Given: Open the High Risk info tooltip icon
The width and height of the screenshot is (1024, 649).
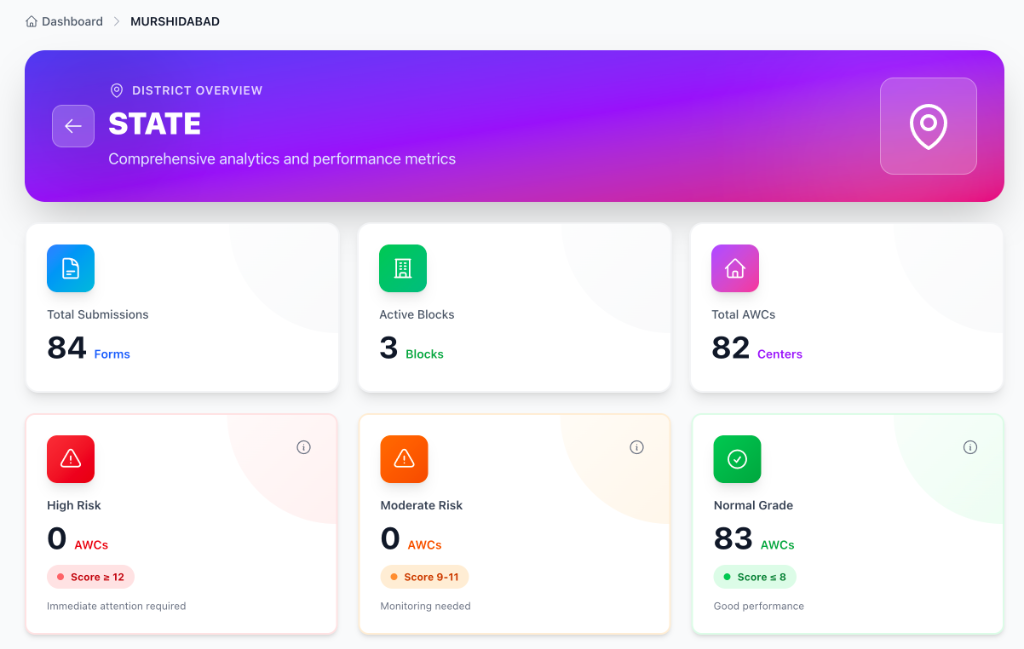Looking at the screenshot, I should click(304, 447).
